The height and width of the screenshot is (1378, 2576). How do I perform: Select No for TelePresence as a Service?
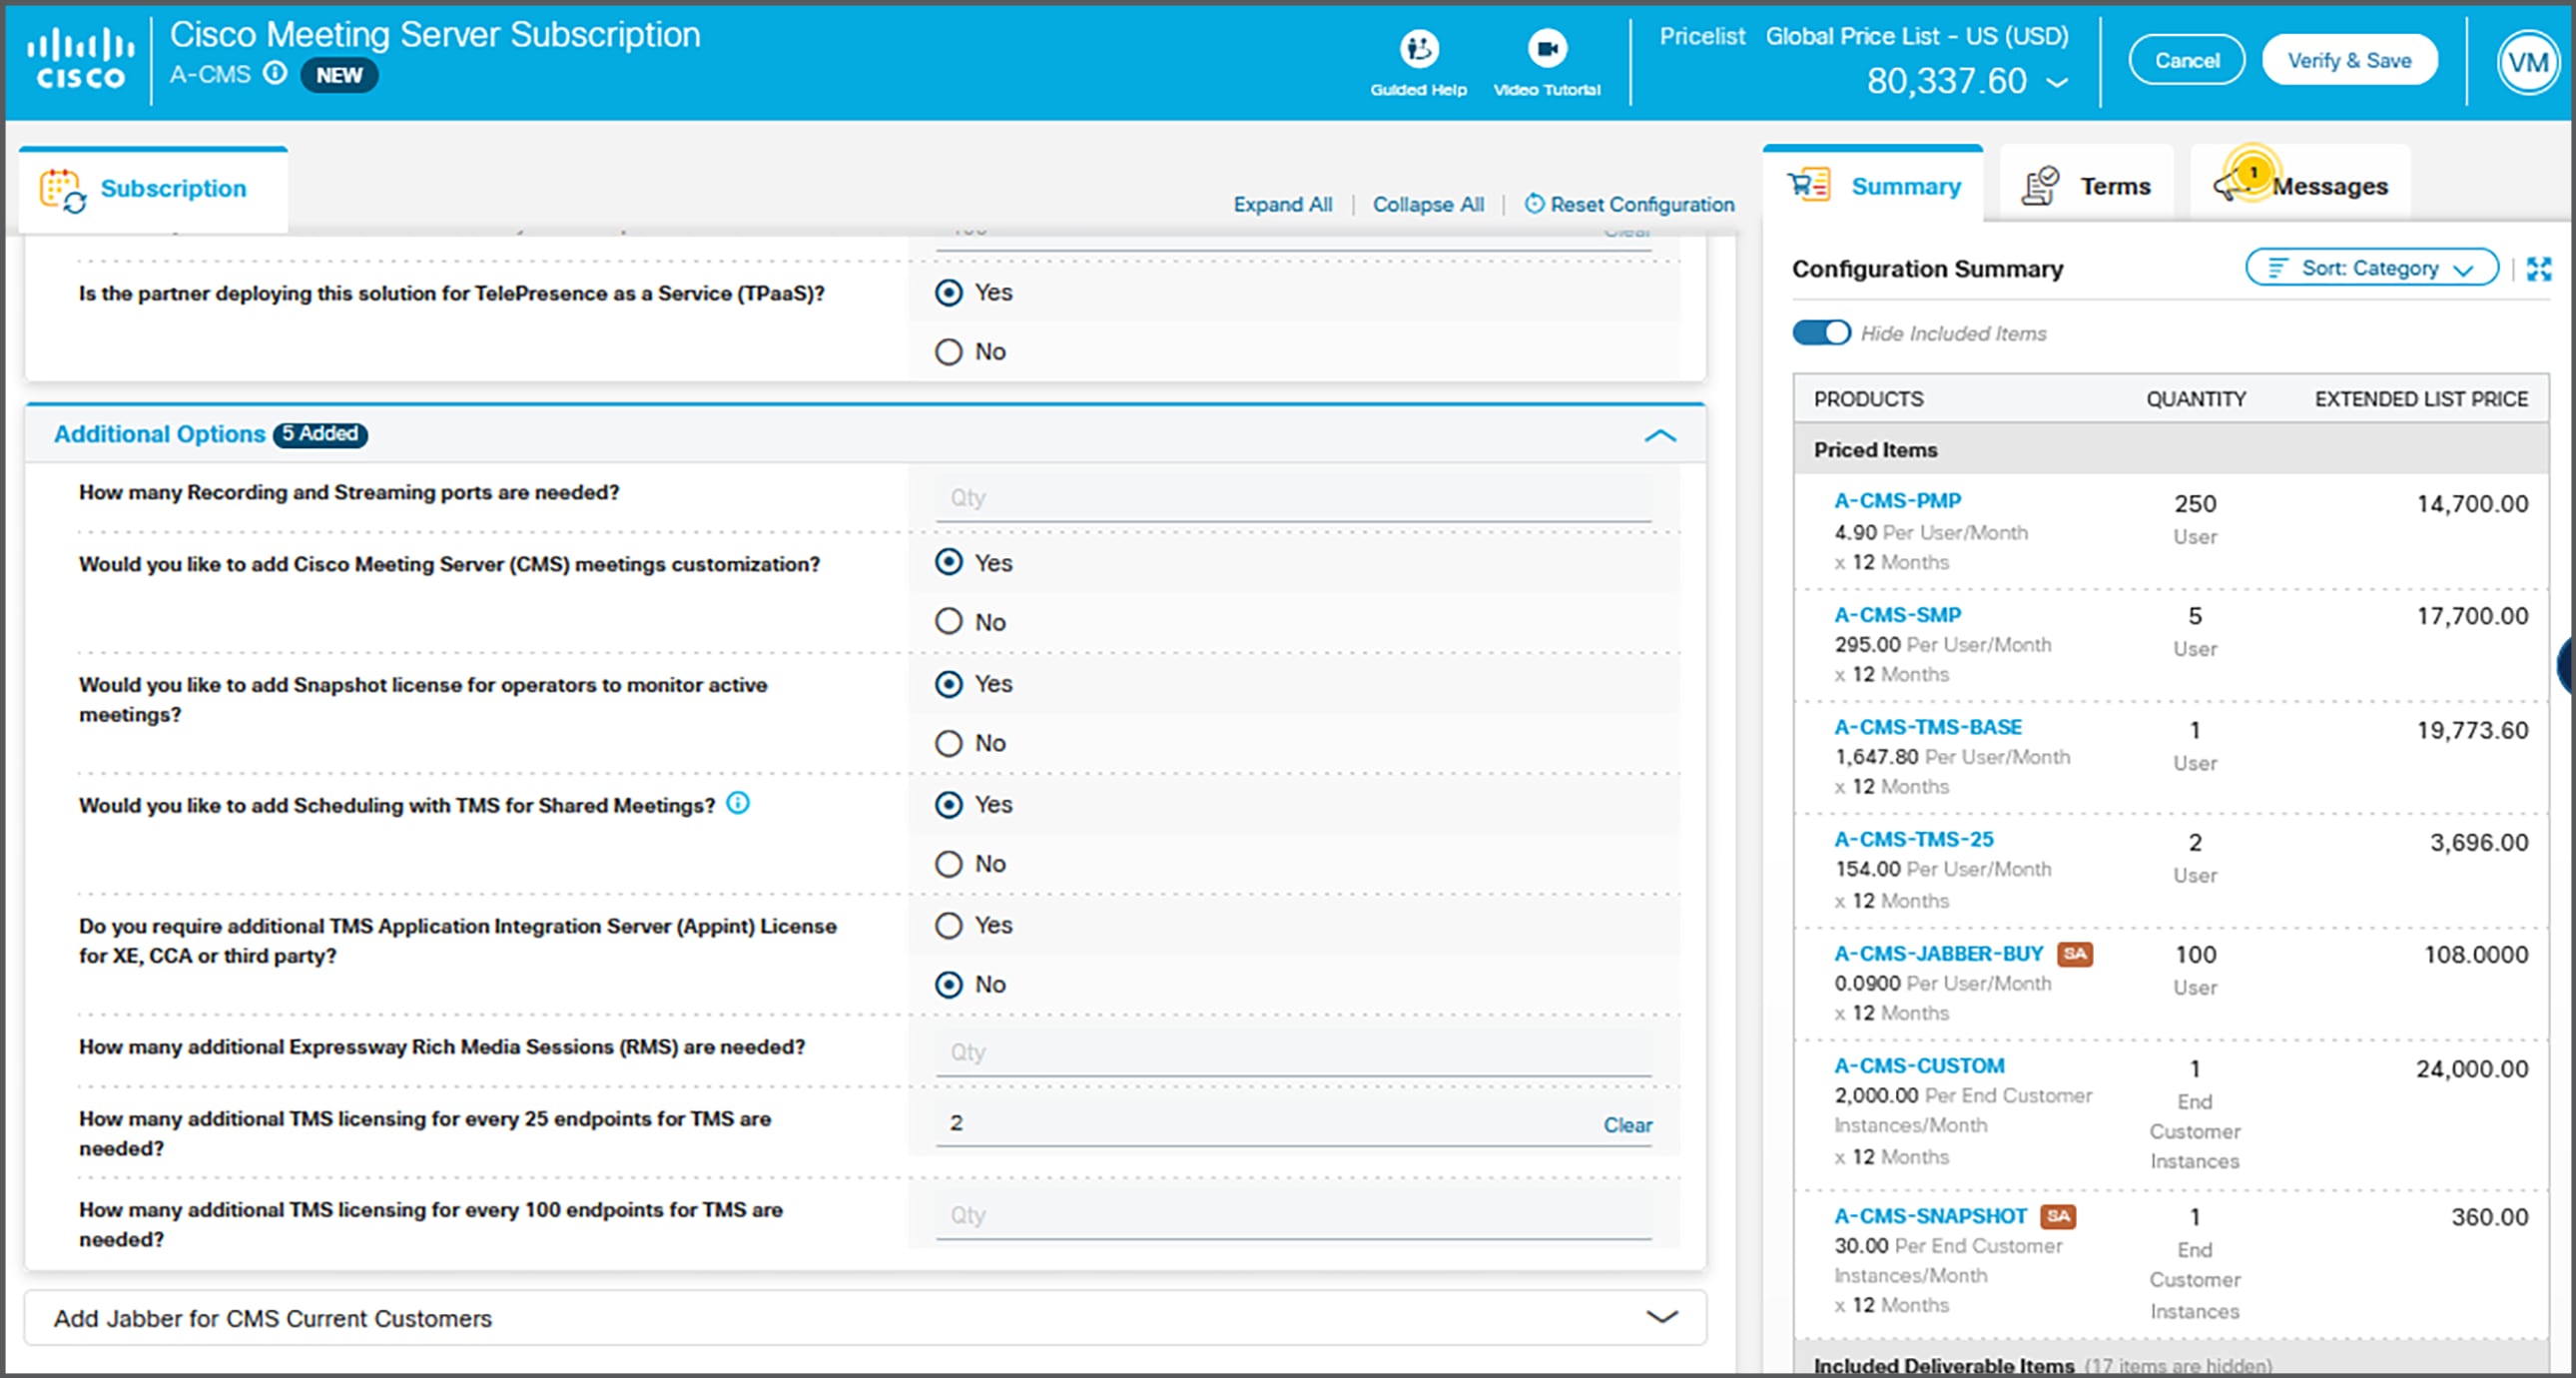click(x=948, y=352)
